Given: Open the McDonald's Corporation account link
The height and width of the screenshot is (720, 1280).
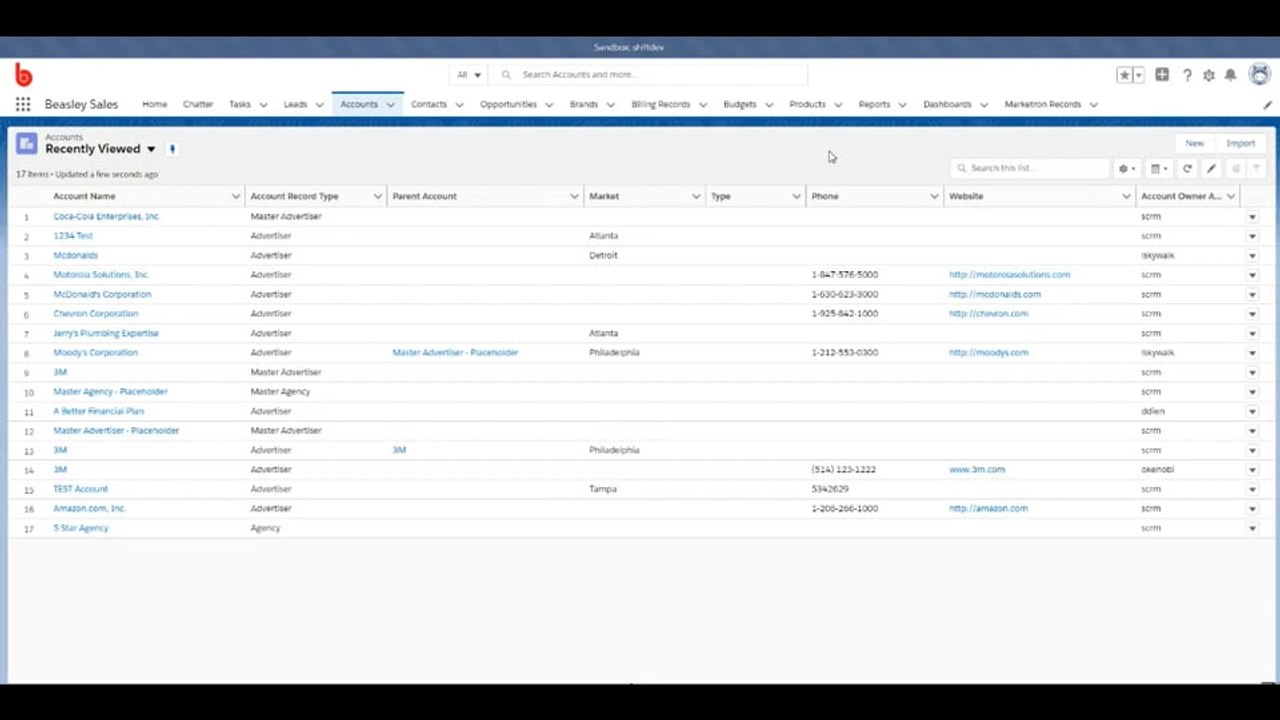Looking at the screenshot, I should pyautogui.click(x=102, y=295).
